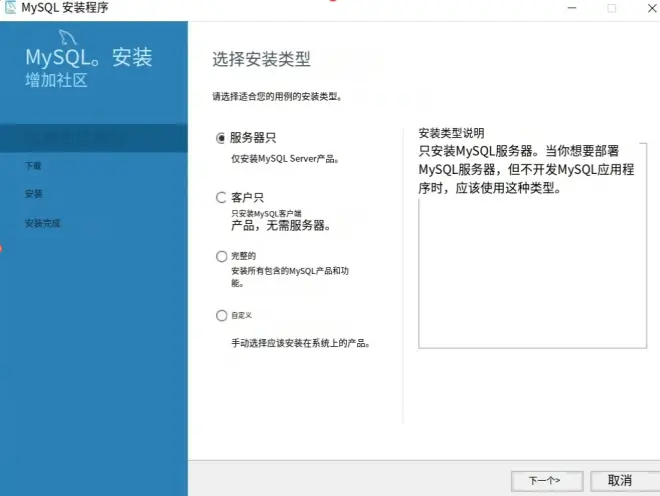Click the 增加社区 sidebar text
The image size is (660, 496).
(x=56, y=80)
